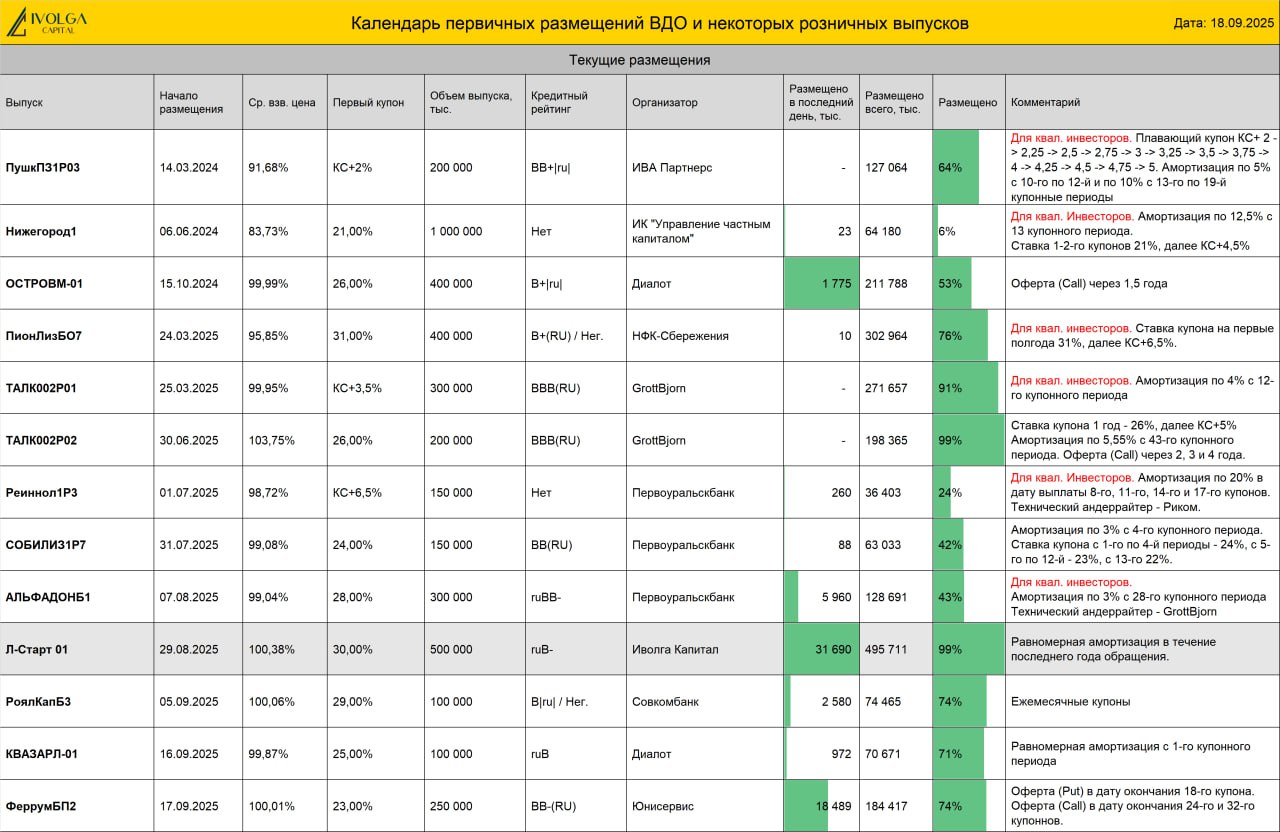1280x832 pixels.
Task: Click the start date 14.03.2024
Action: tap(189, 167)
